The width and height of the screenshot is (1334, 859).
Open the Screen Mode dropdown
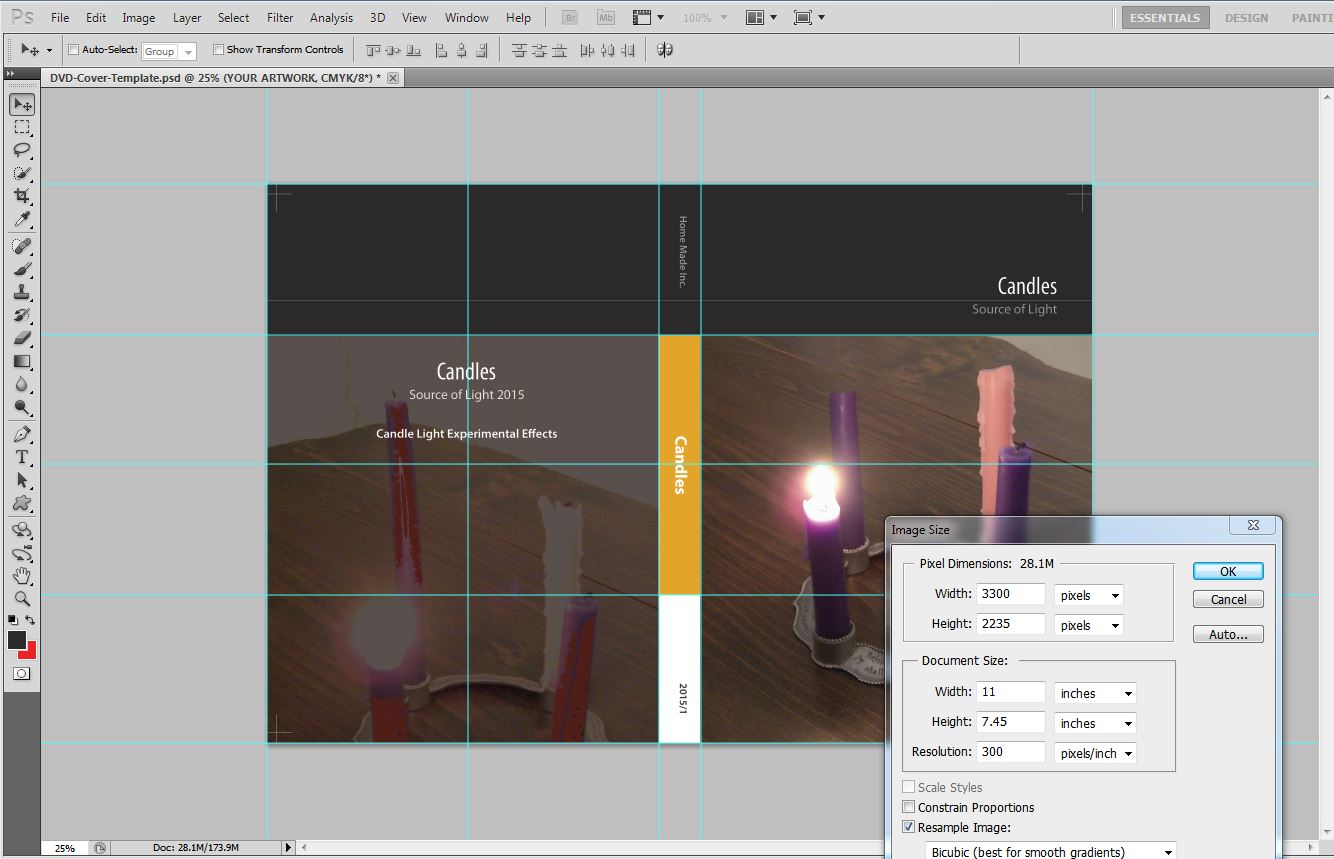tap(809, 18)
